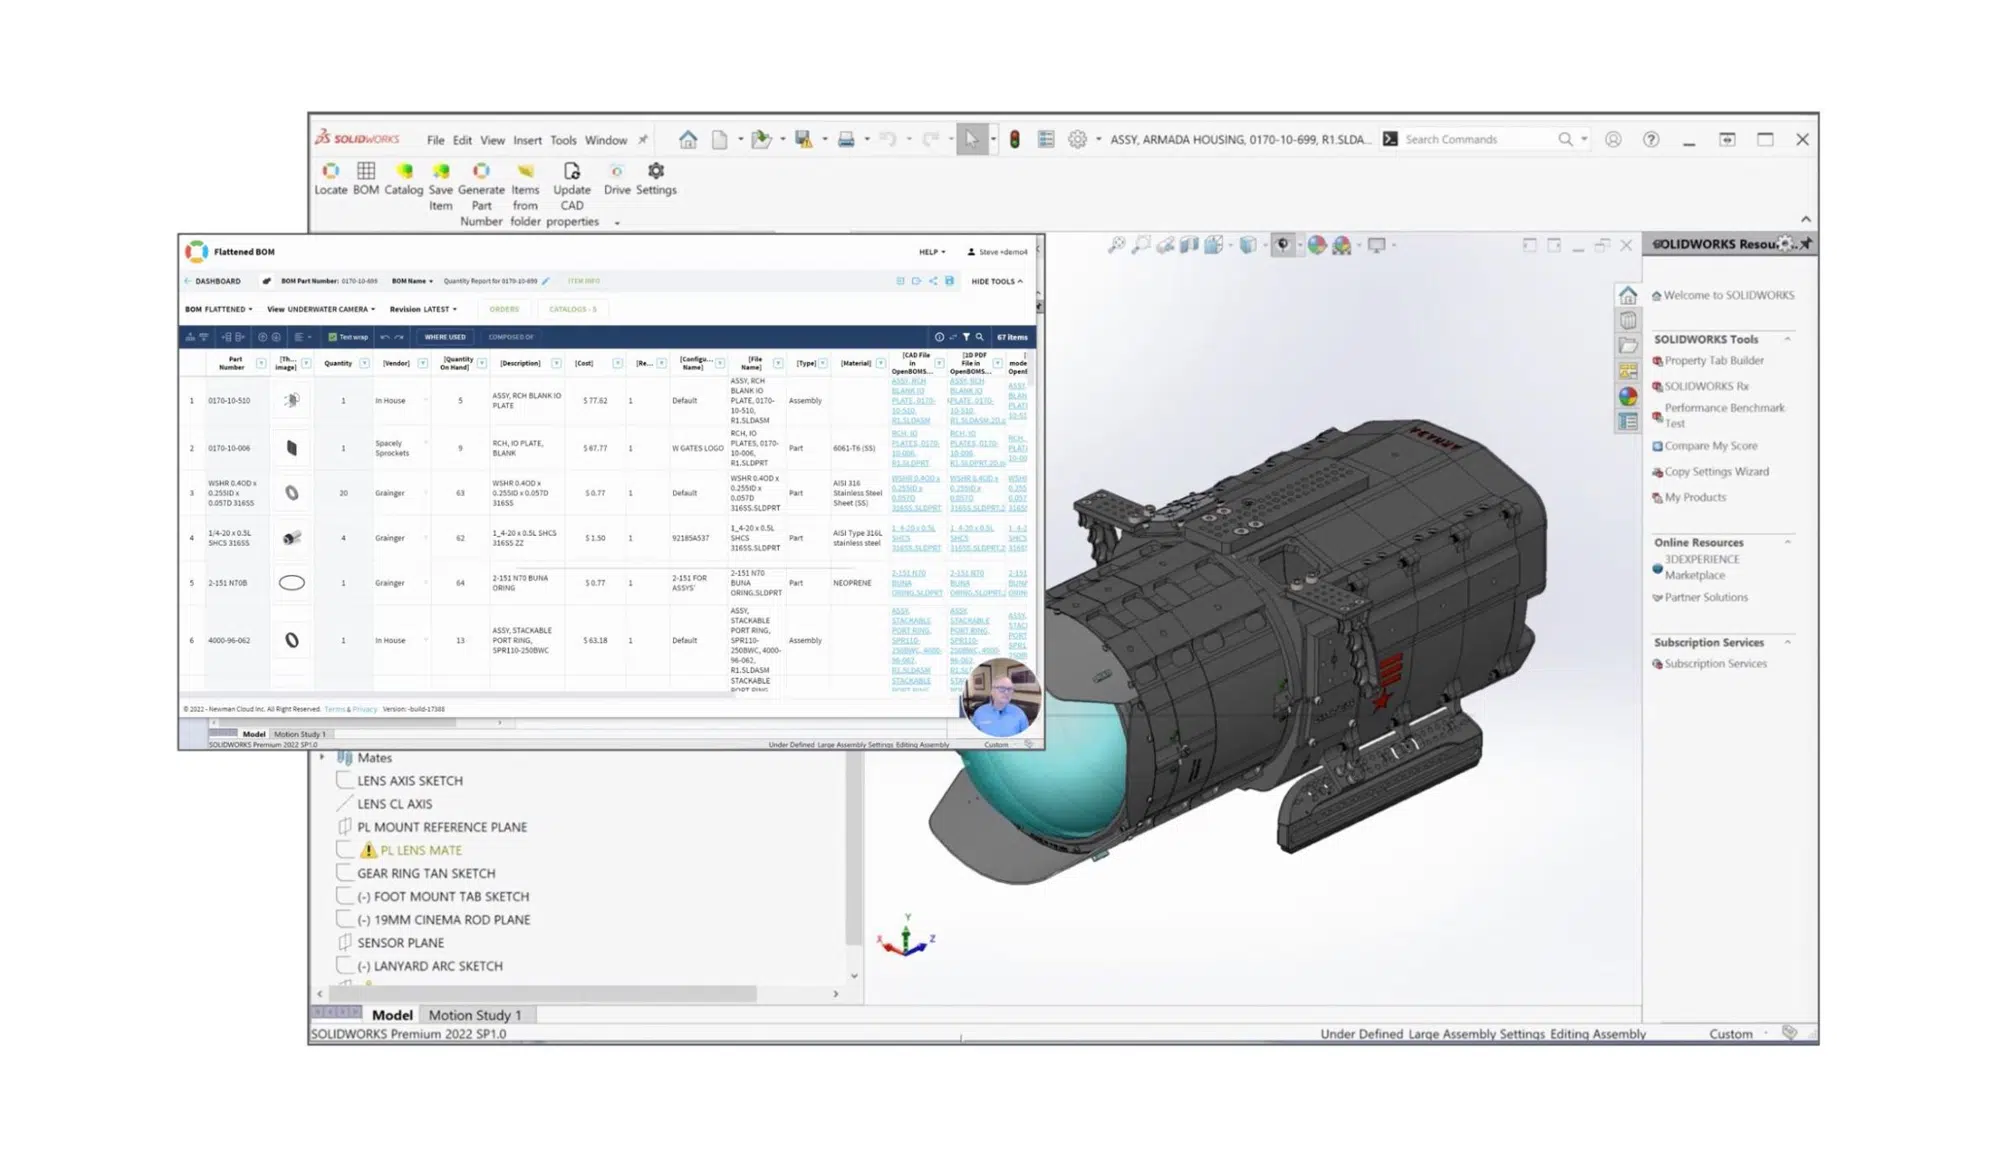Toggle the Text wrap checkbox
The image size is (1999, 1150).
pyautogui.click(x=333, y=337)
